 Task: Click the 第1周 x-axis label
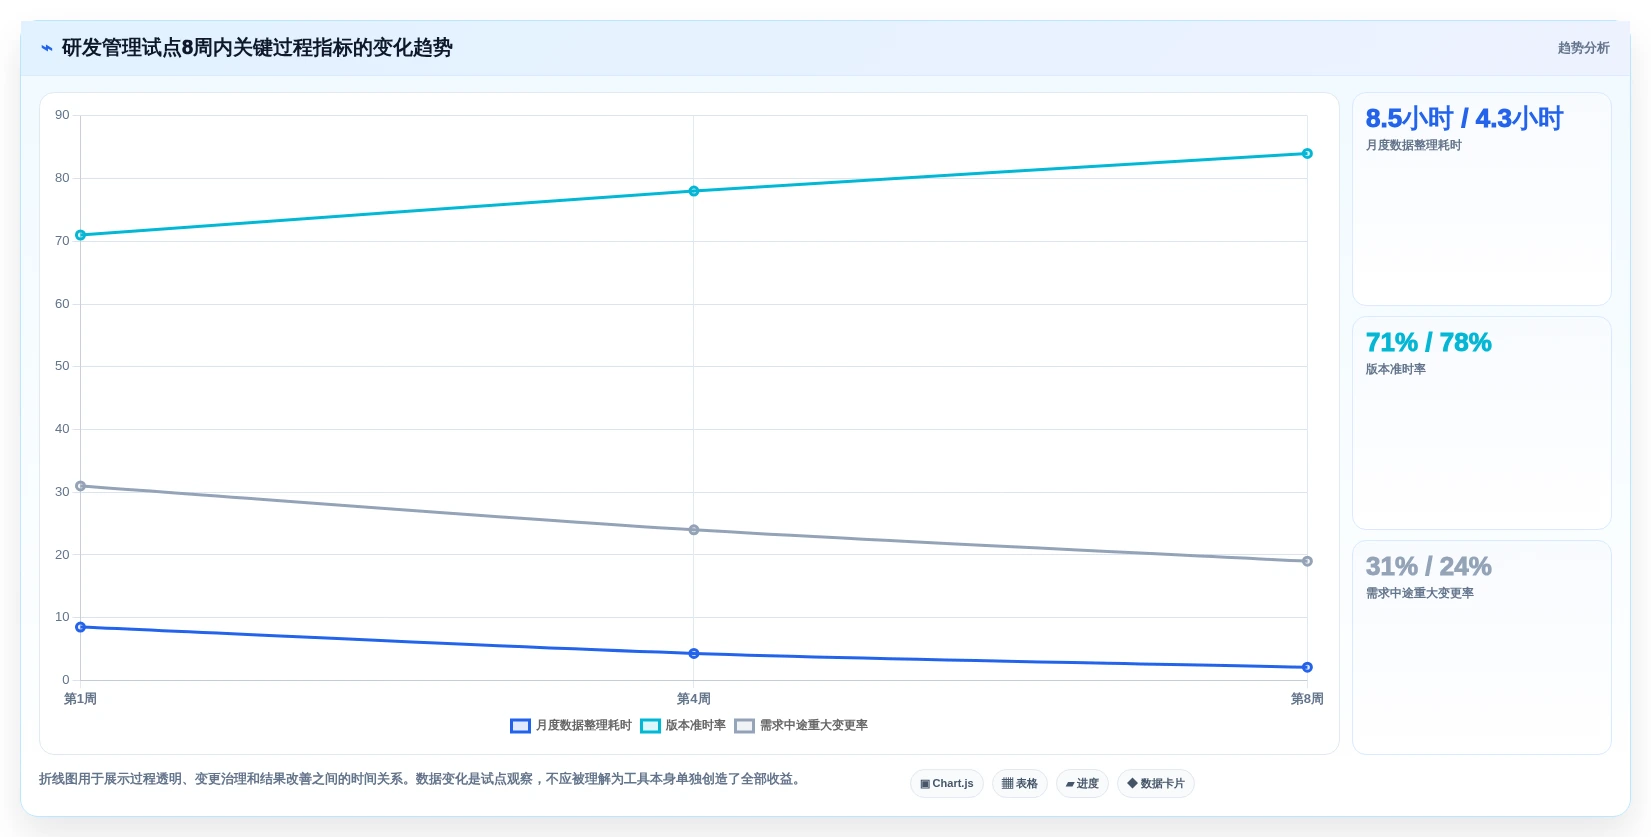point(81,699)
